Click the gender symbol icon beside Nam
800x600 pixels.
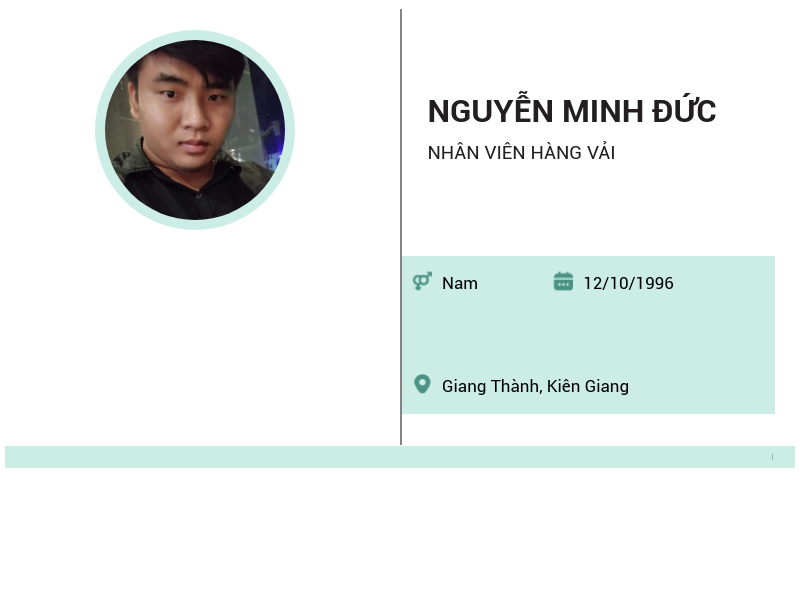click(x=422, y=282)
